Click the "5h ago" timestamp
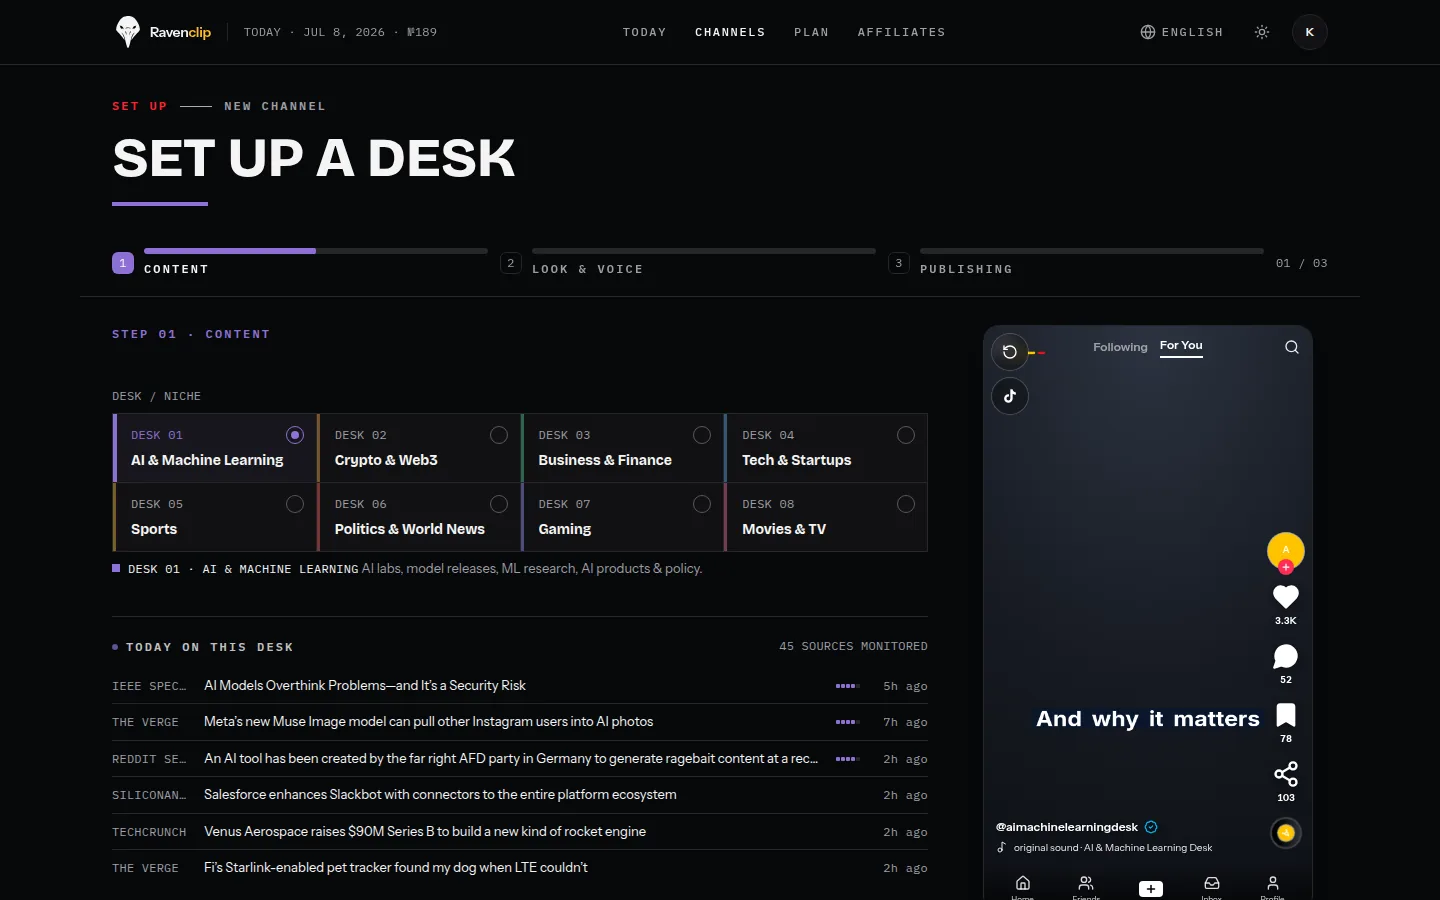Screen dimensions: 1440x900 pyautogui.click(x=905, y=686)
